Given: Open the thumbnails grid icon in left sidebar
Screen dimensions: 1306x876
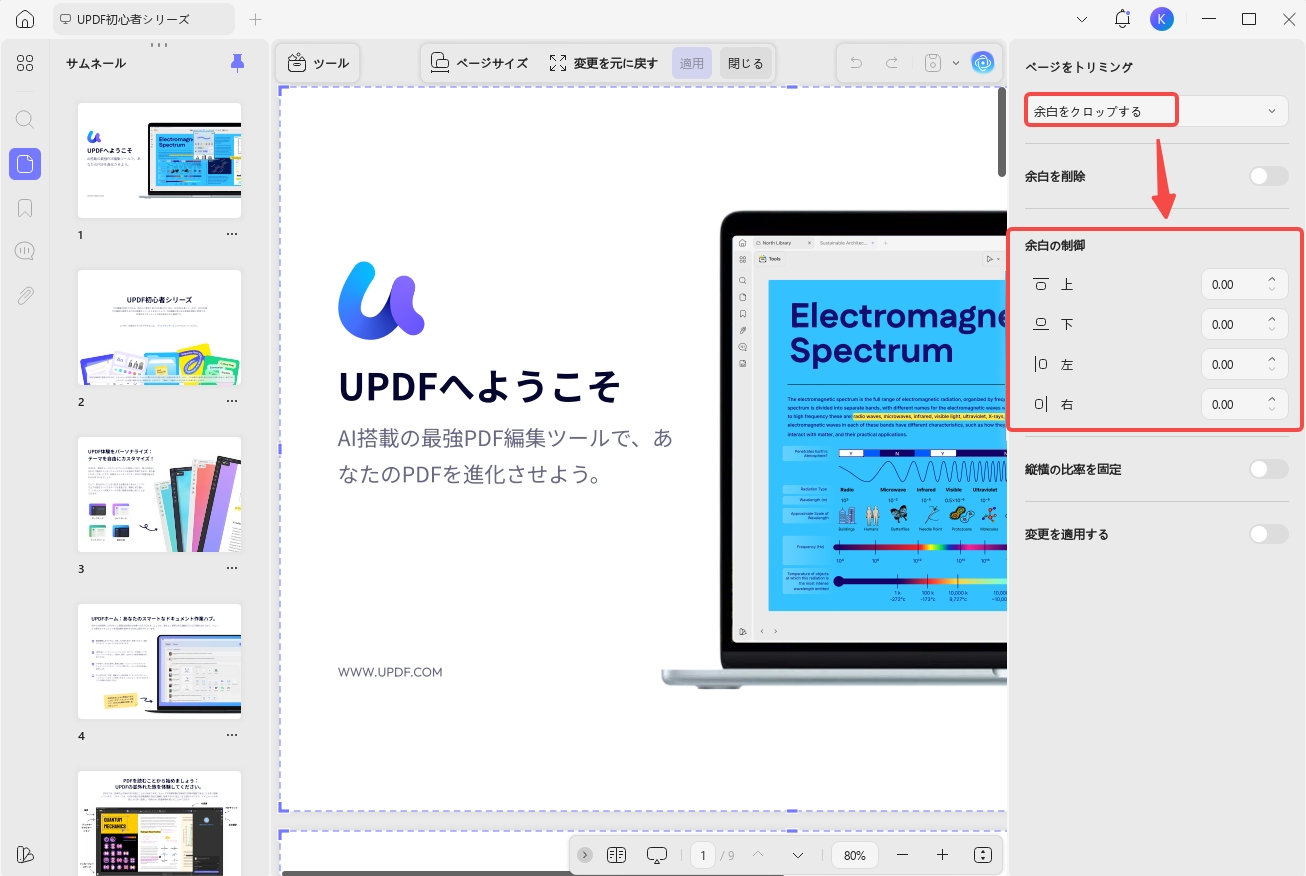Looking at the screenshot, I should pos(25,63).
